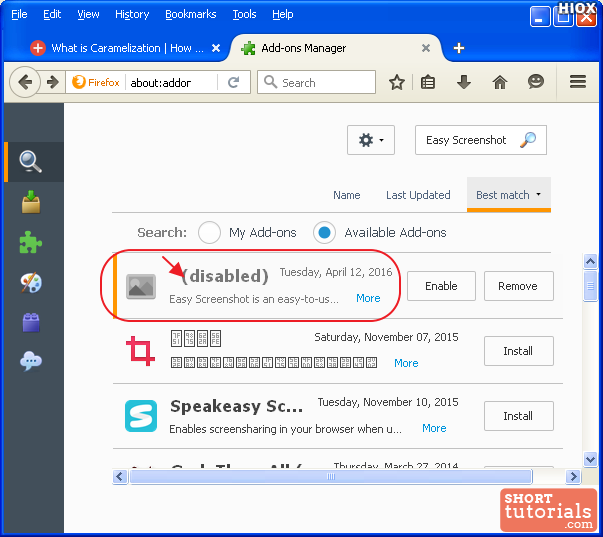
Task: Open the Appearance palette category
Action: click(x=31, y=283)
